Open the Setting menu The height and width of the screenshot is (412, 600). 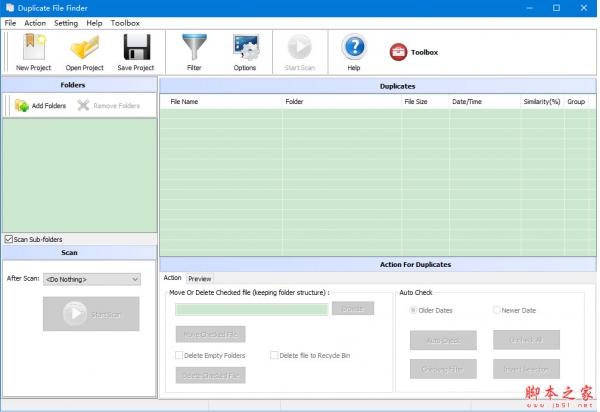click(x=66, y=23)
